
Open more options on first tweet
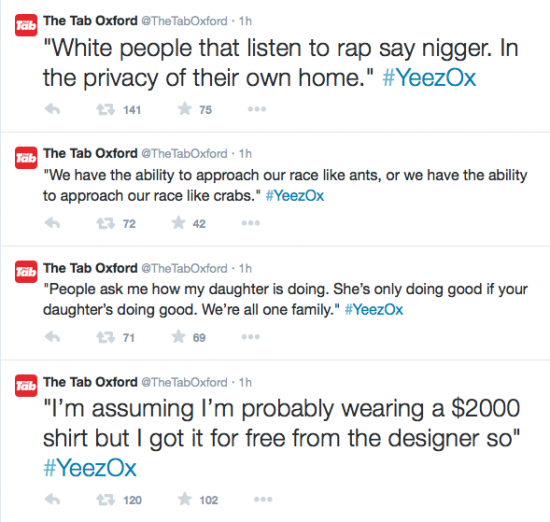(x=257, y=109)
